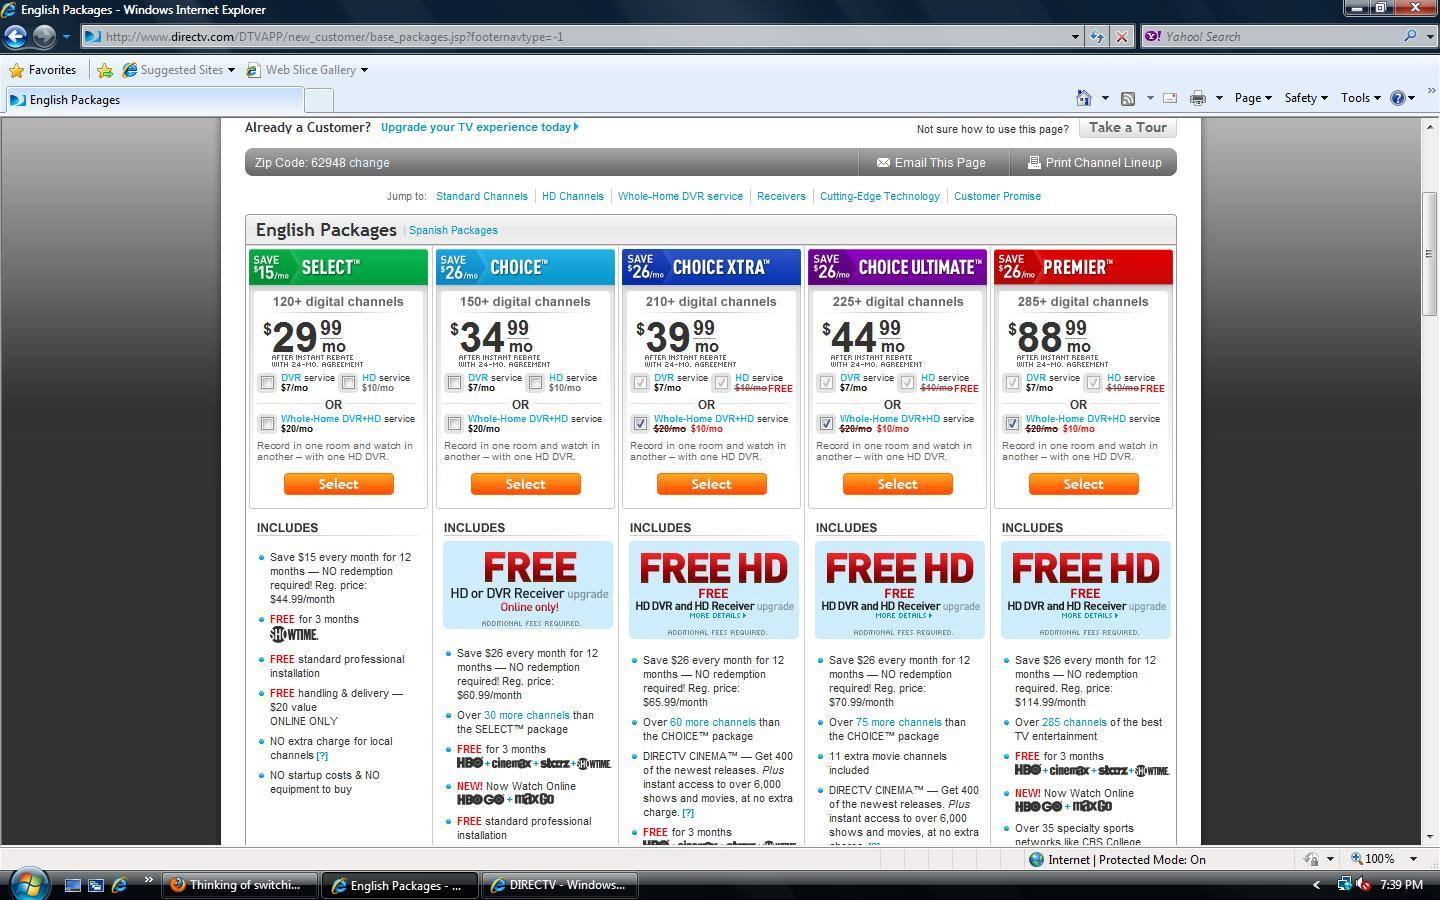1440x900 pixels.
Task: Click the scrollbar down arrow
Action: click(1430, 837)
